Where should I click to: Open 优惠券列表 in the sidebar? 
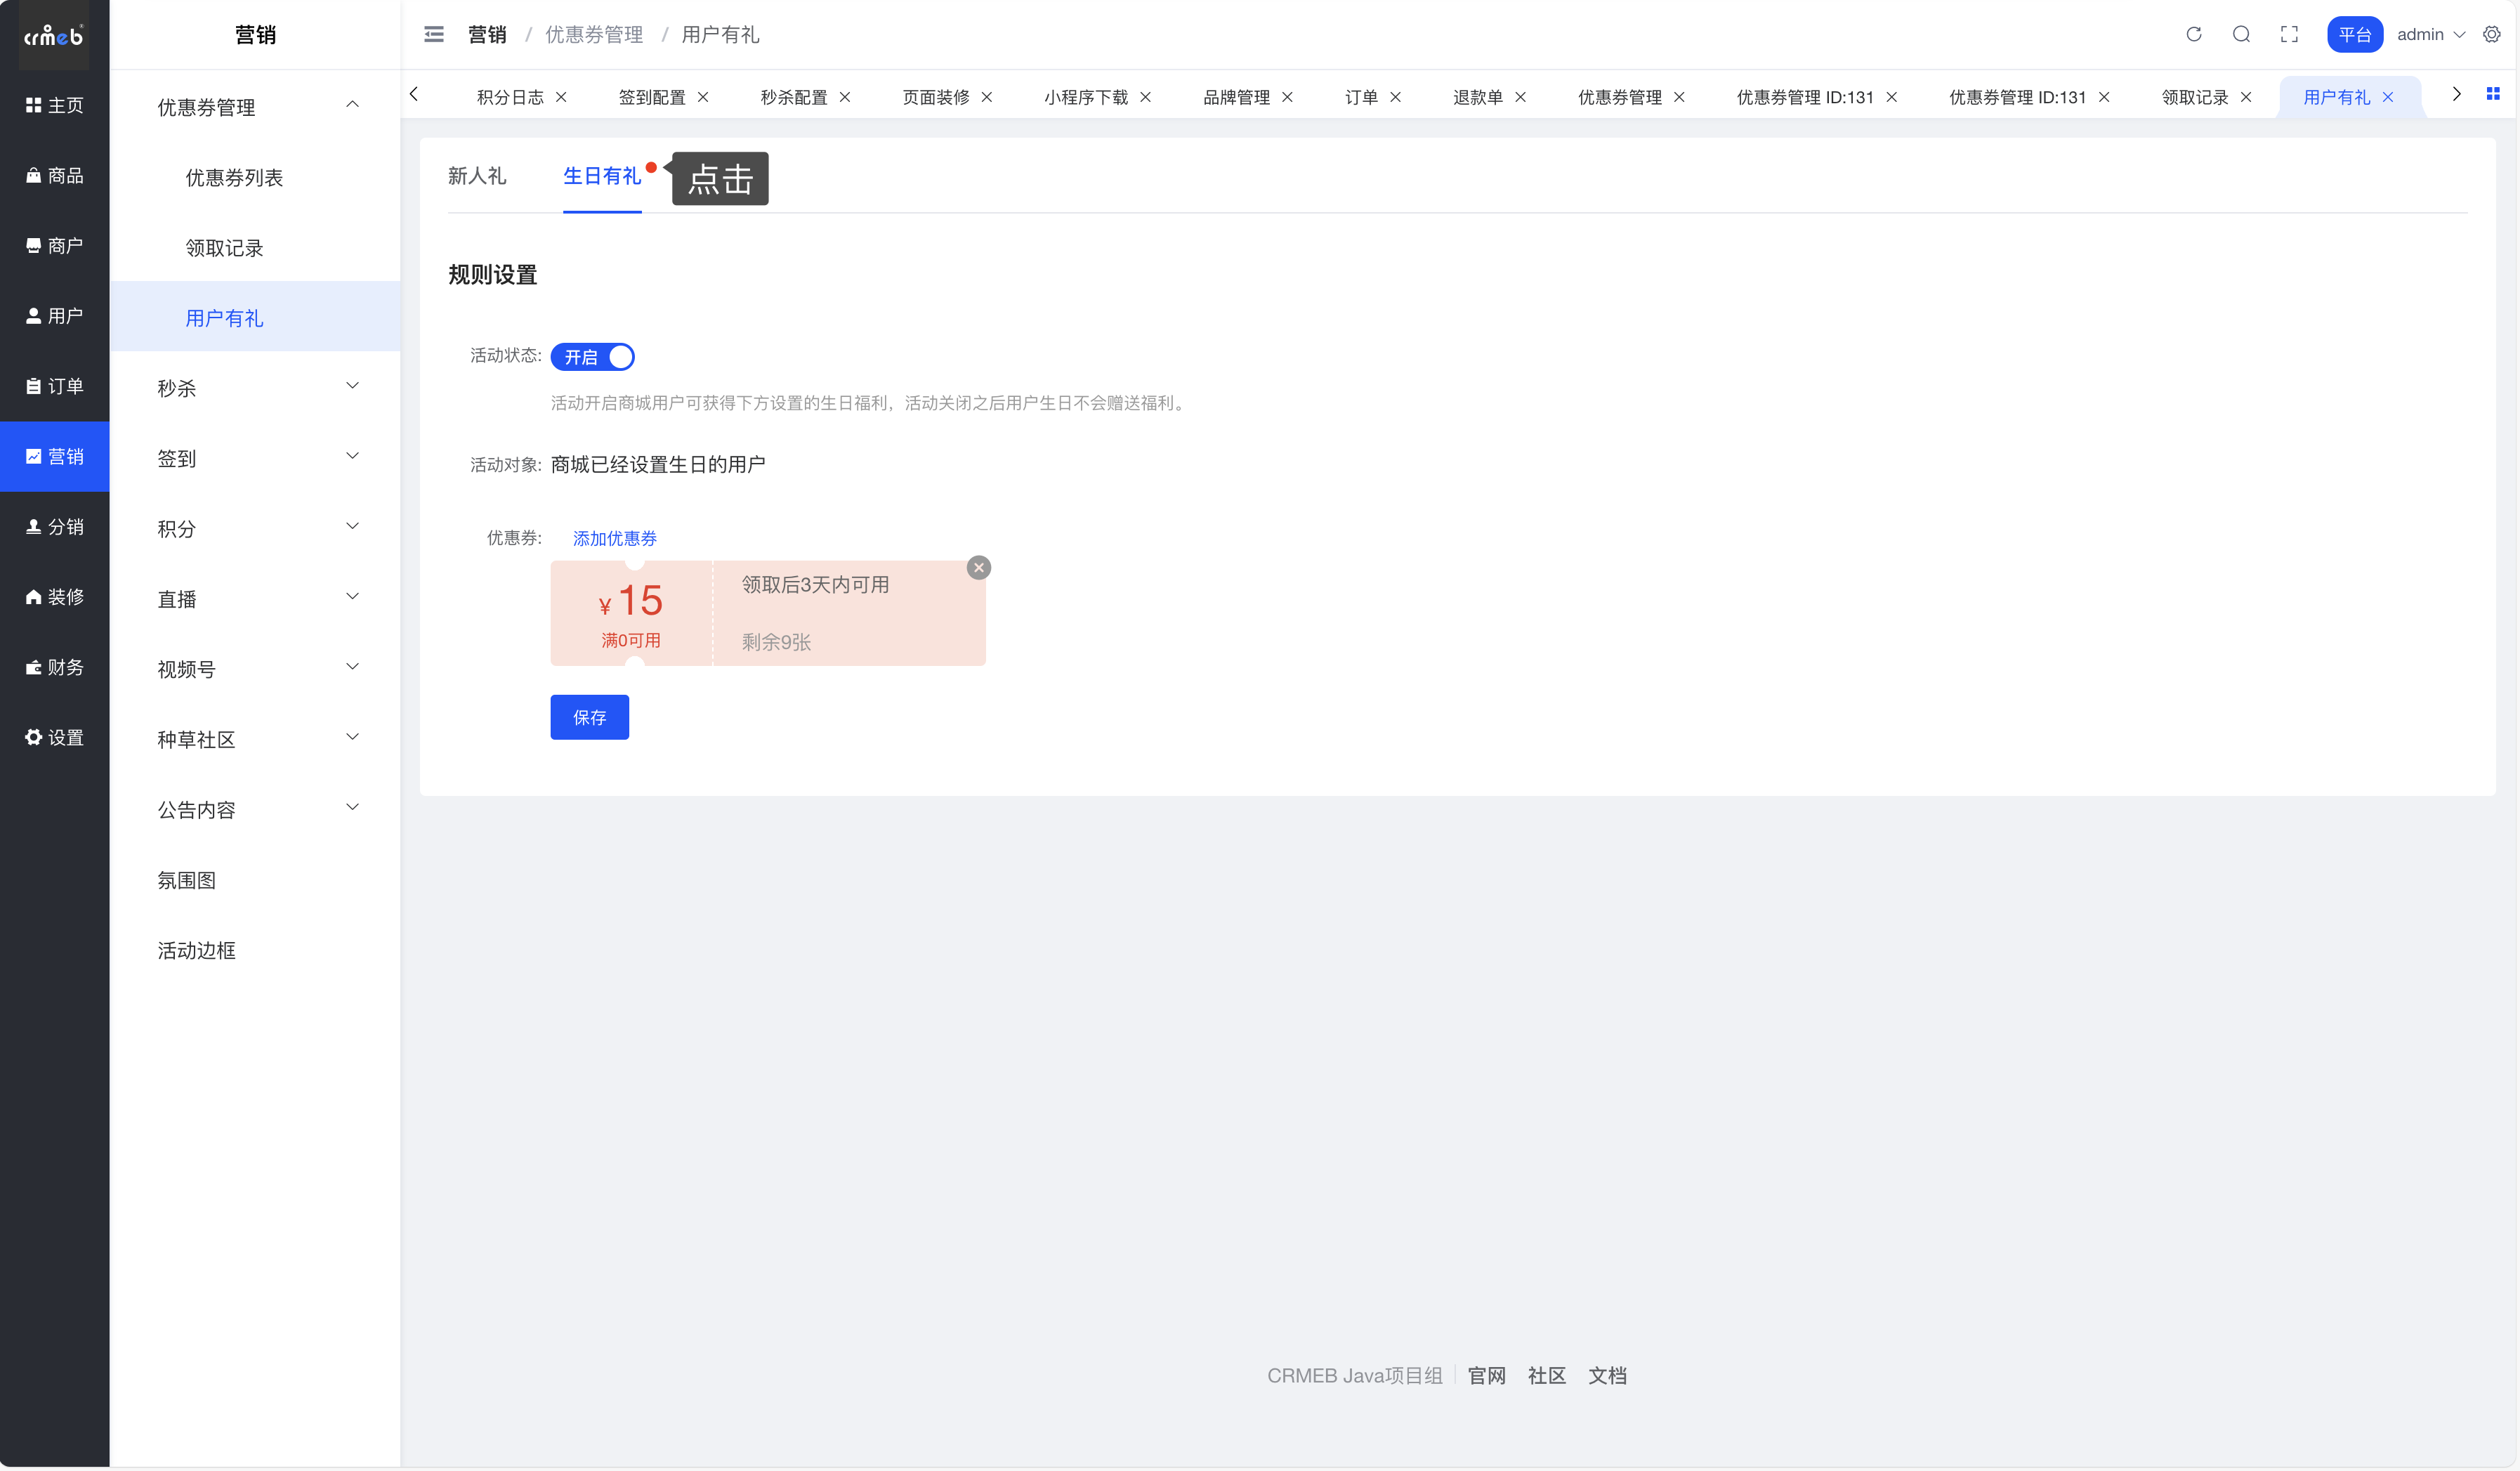pyautogui.click(x=234, y=177)
